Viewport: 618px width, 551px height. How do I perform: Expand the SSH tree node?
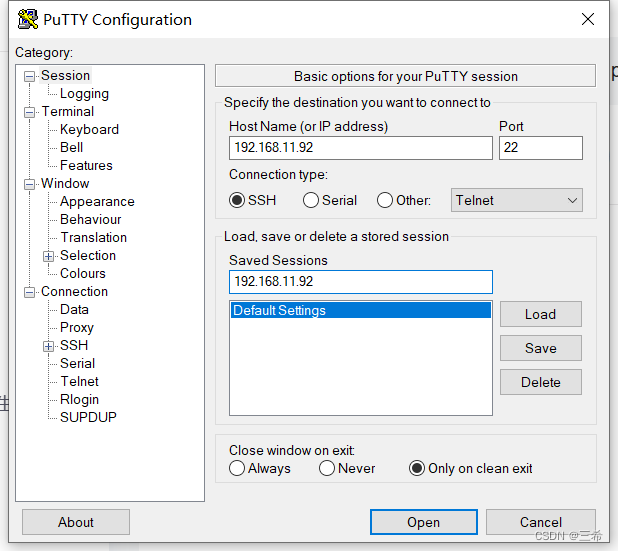coord(48,346)
